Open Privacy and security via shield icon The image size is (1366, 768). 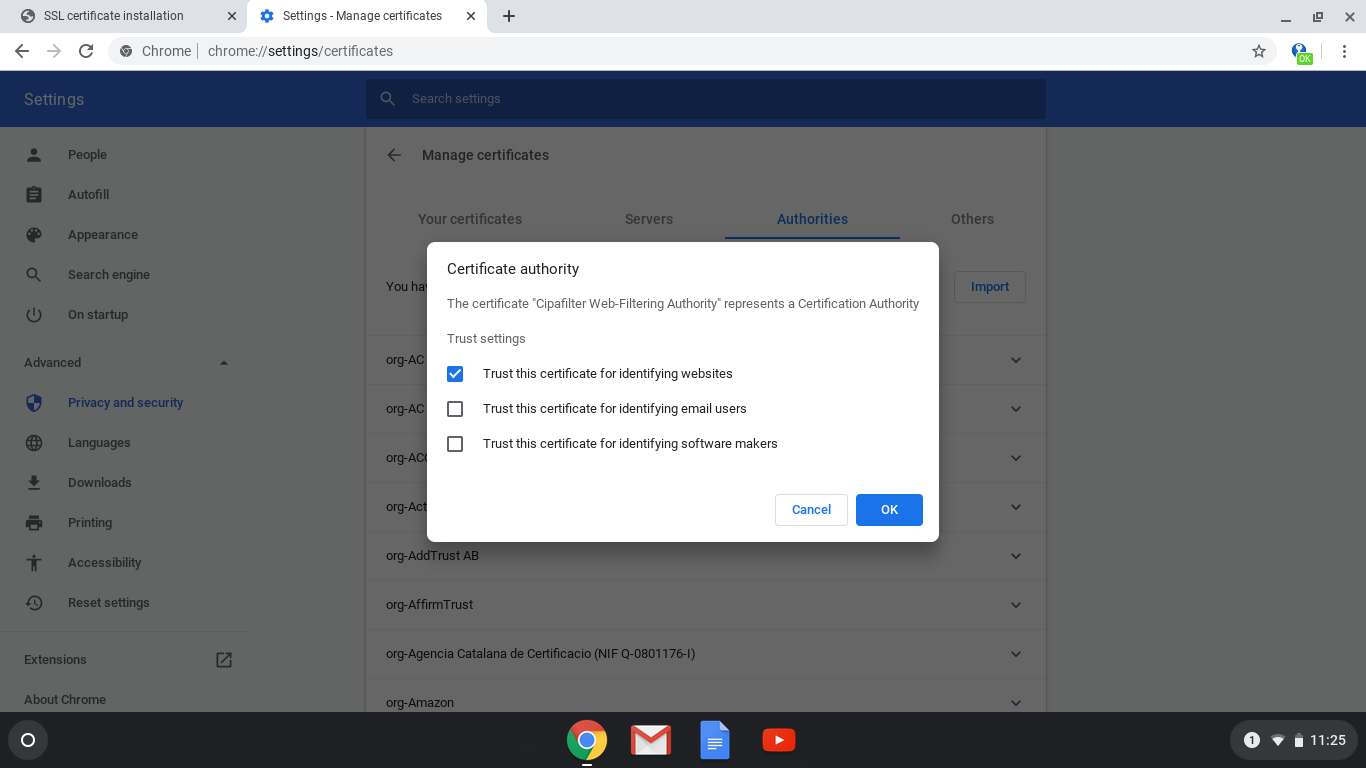click(x=34, y=402)
